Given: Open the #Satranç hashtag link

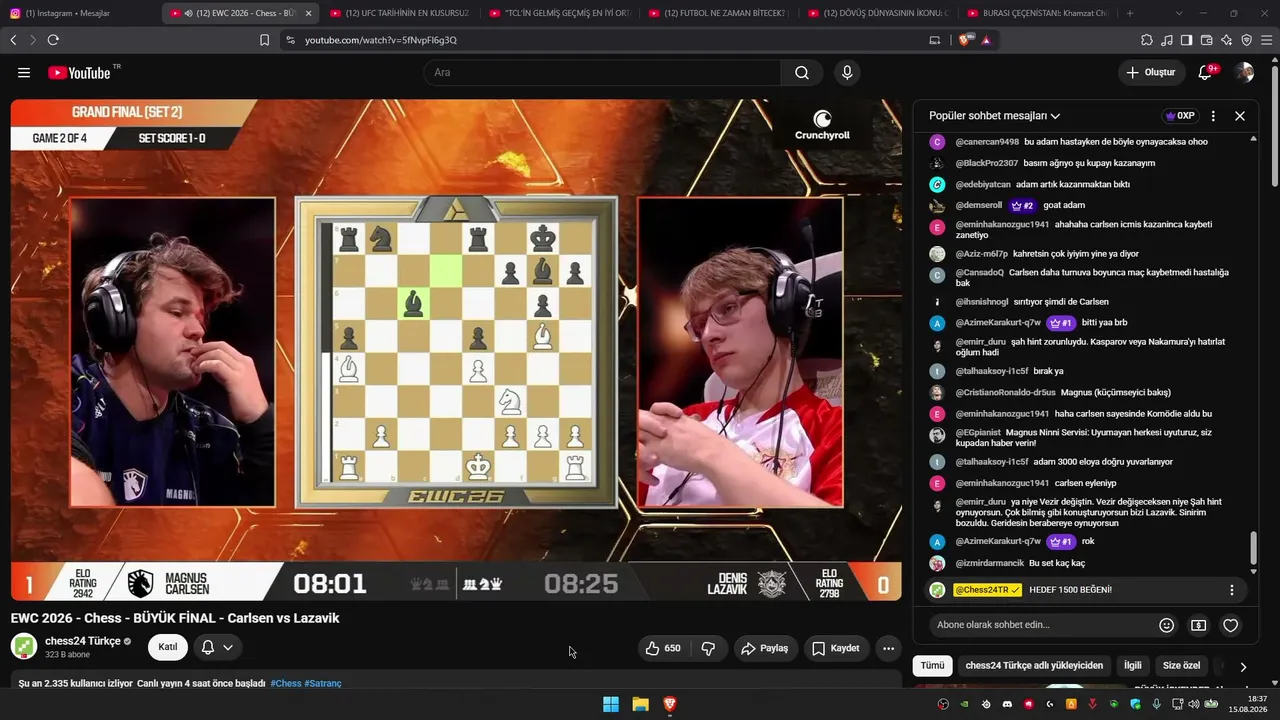Looking at the screenshot, I should pos(323,684).
